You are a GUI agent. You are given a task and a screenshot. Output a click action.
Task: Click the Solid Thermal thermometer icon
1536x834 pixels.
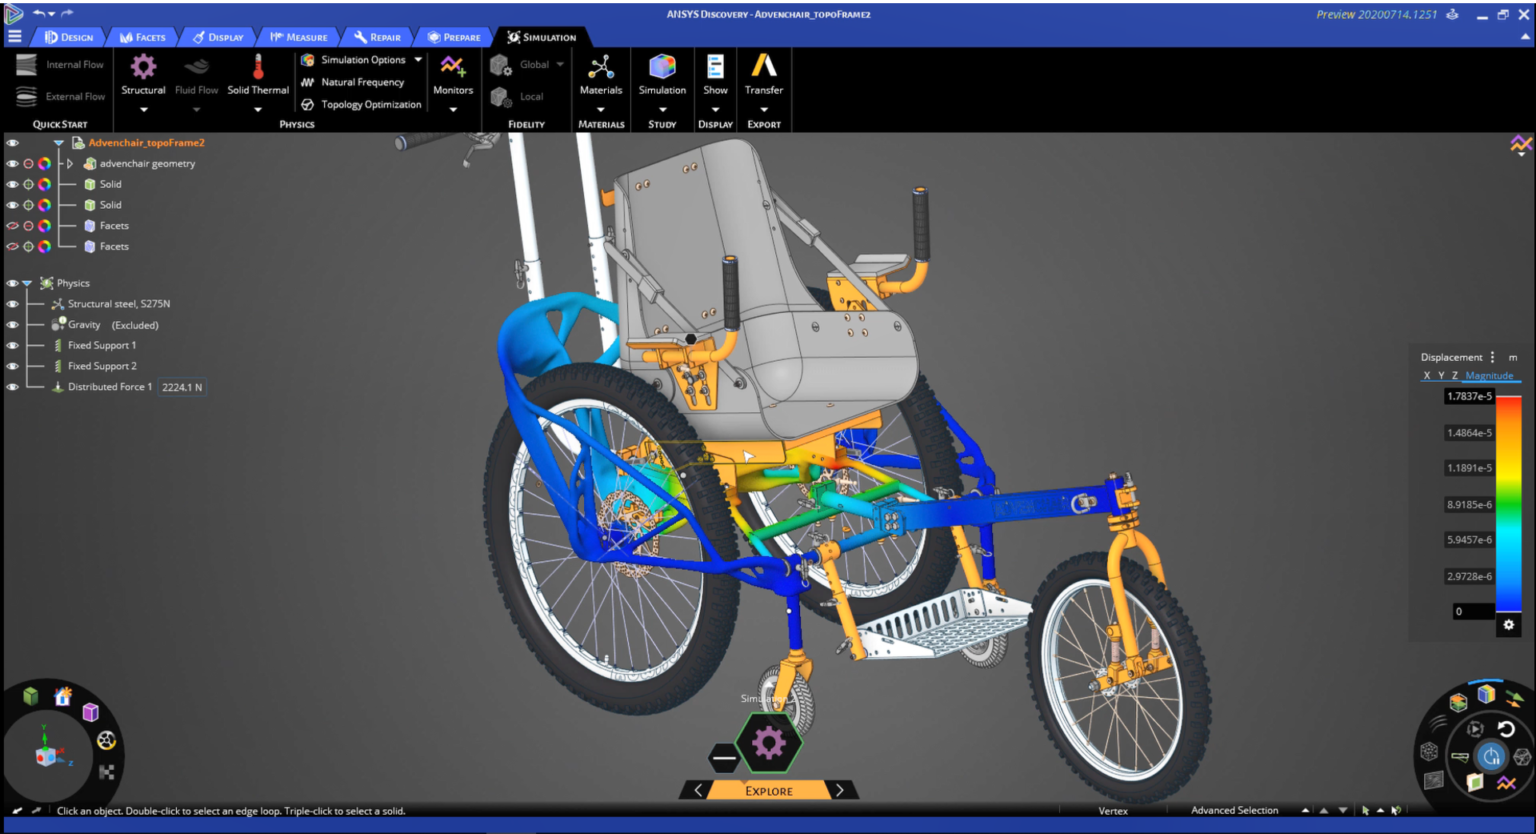click(x=258, y=68)
